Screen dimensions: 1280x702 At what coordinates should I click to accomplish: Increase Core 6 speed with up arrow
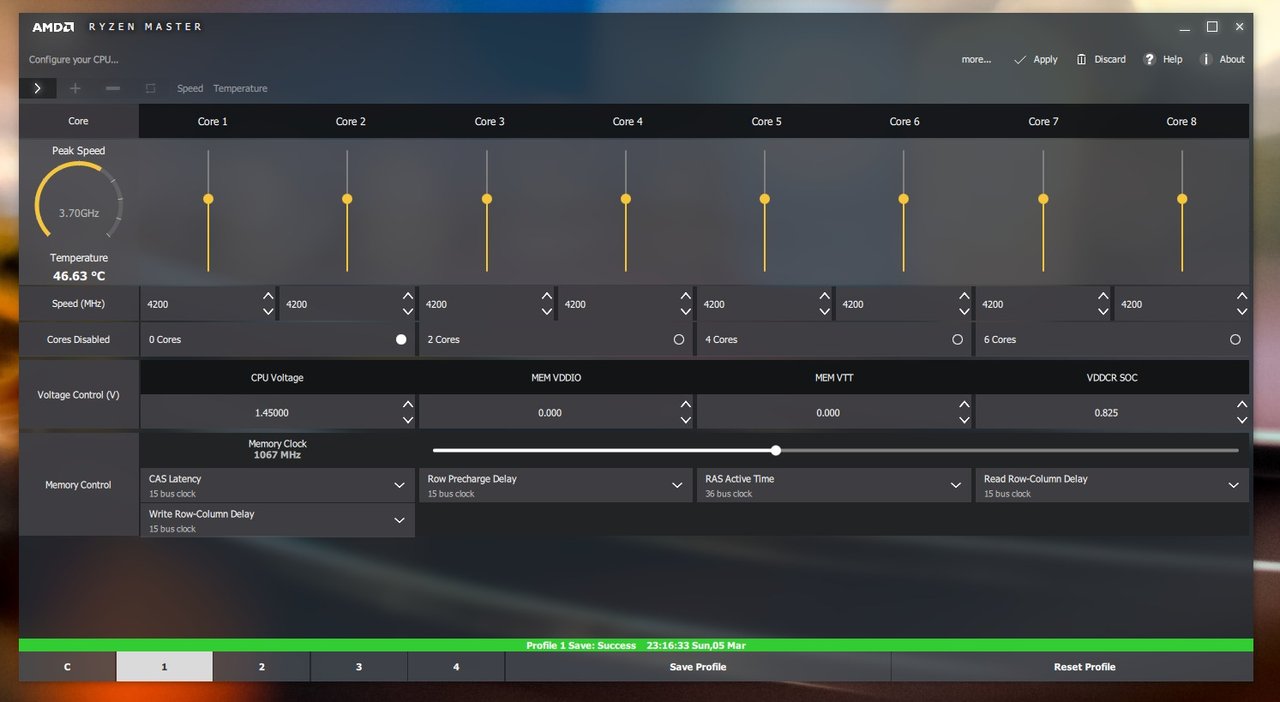pos(963,296)
